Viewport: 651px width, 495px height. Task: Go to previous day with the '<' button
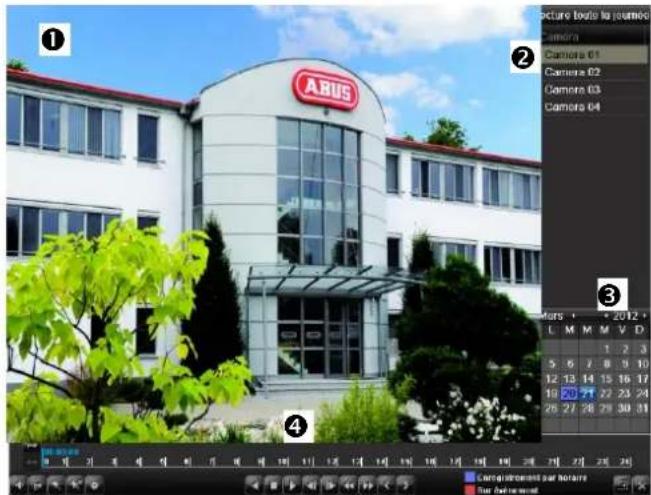[386, 485]
